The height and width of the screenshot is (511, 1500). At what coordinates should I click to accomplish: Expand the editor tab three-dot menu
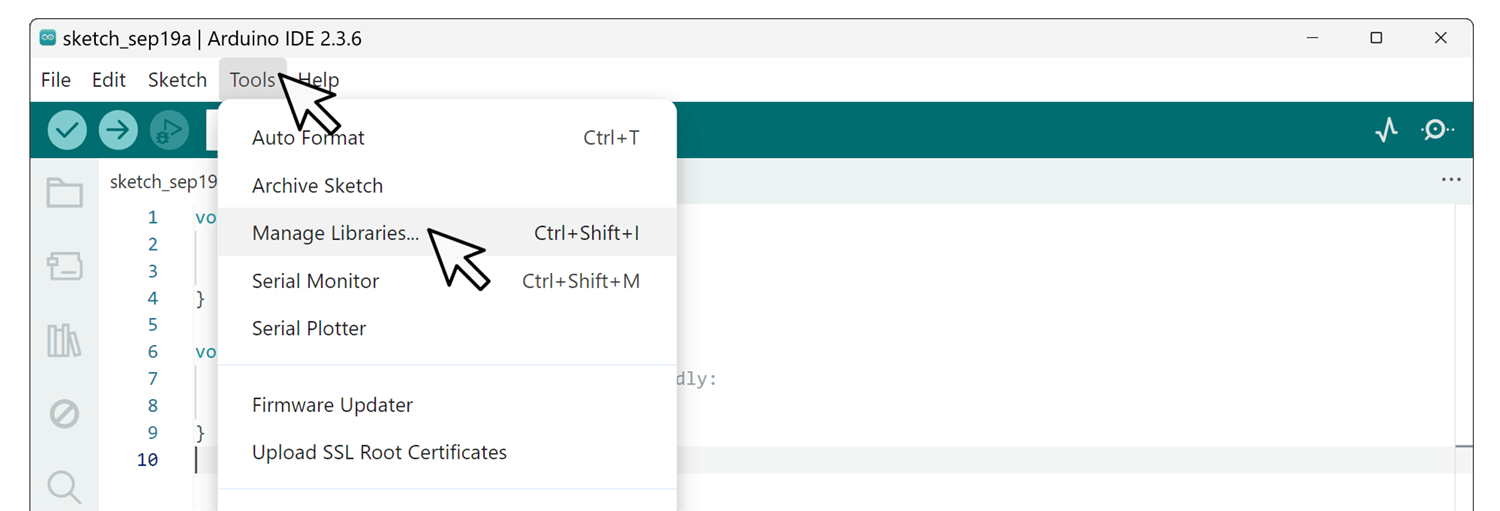click(x=1451, y=180)
